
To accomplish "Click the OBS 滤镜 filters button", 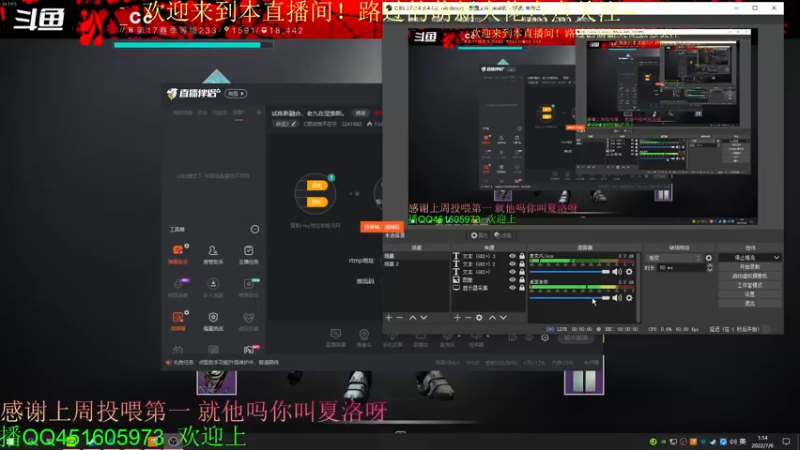I will pos(503,236).
